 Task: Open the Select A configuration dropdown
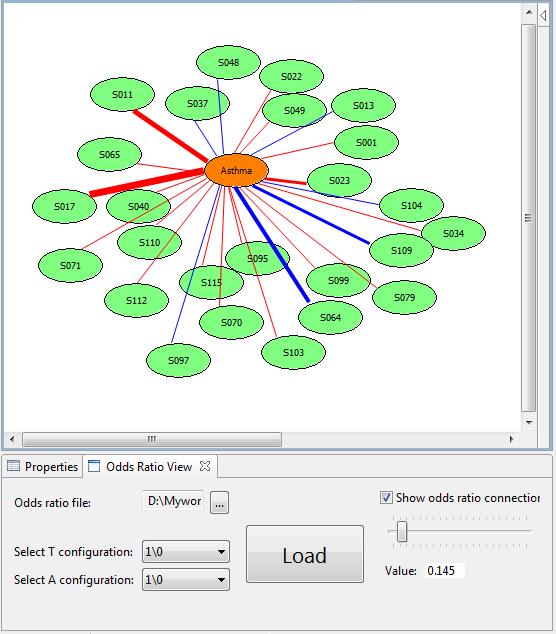point(186,580)
